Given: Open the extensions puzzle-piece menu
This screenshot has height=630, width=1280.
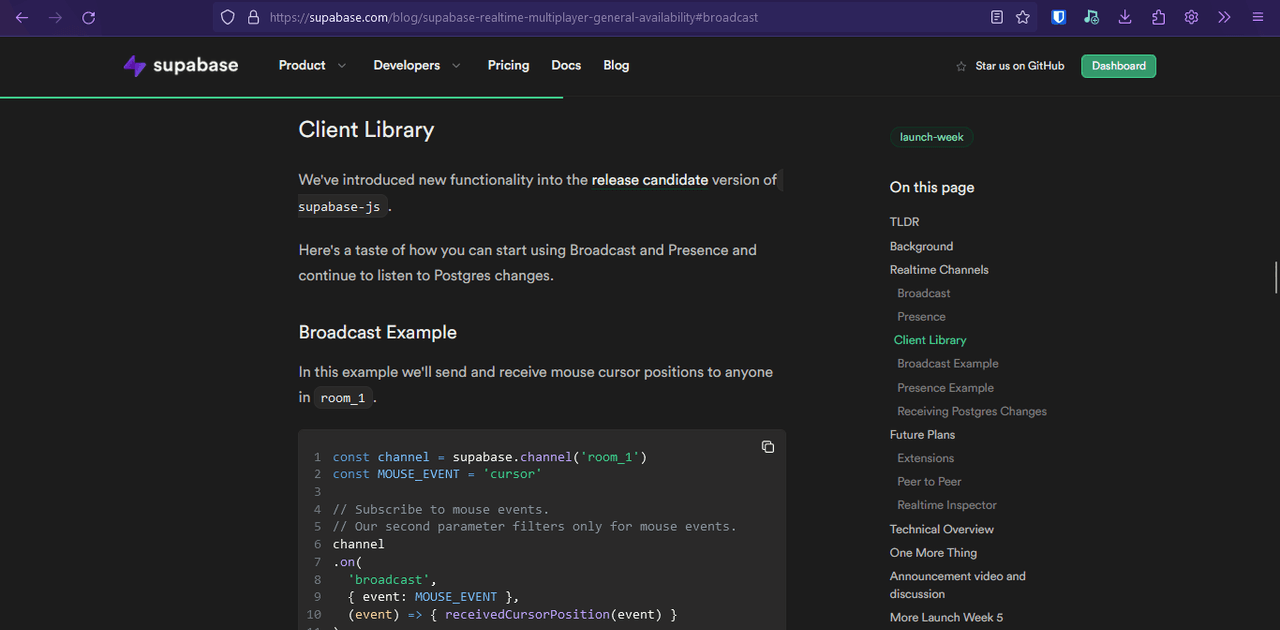Looking at the screenshot, I should [x=1158, y=17].
